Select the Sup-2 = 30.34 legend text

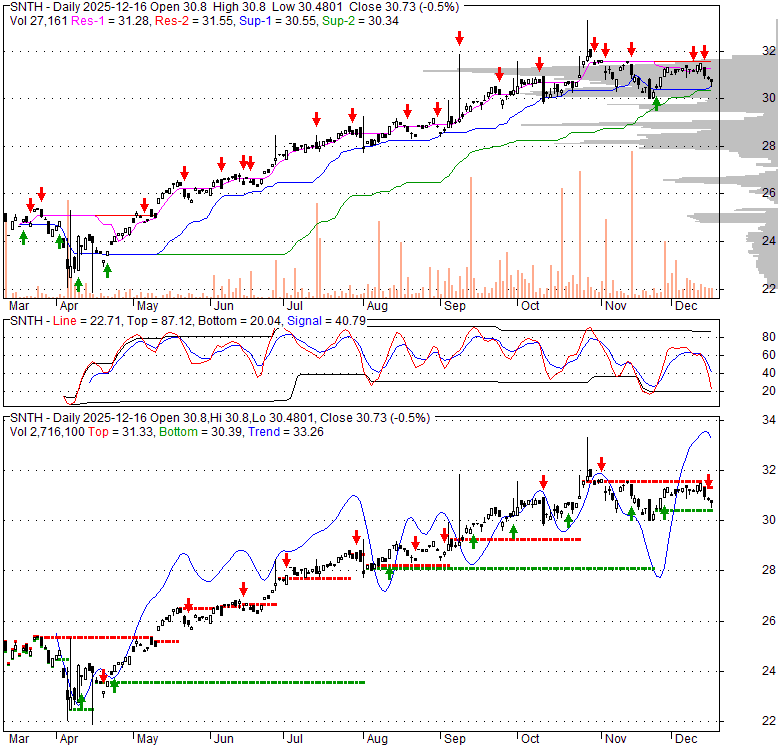360,21
